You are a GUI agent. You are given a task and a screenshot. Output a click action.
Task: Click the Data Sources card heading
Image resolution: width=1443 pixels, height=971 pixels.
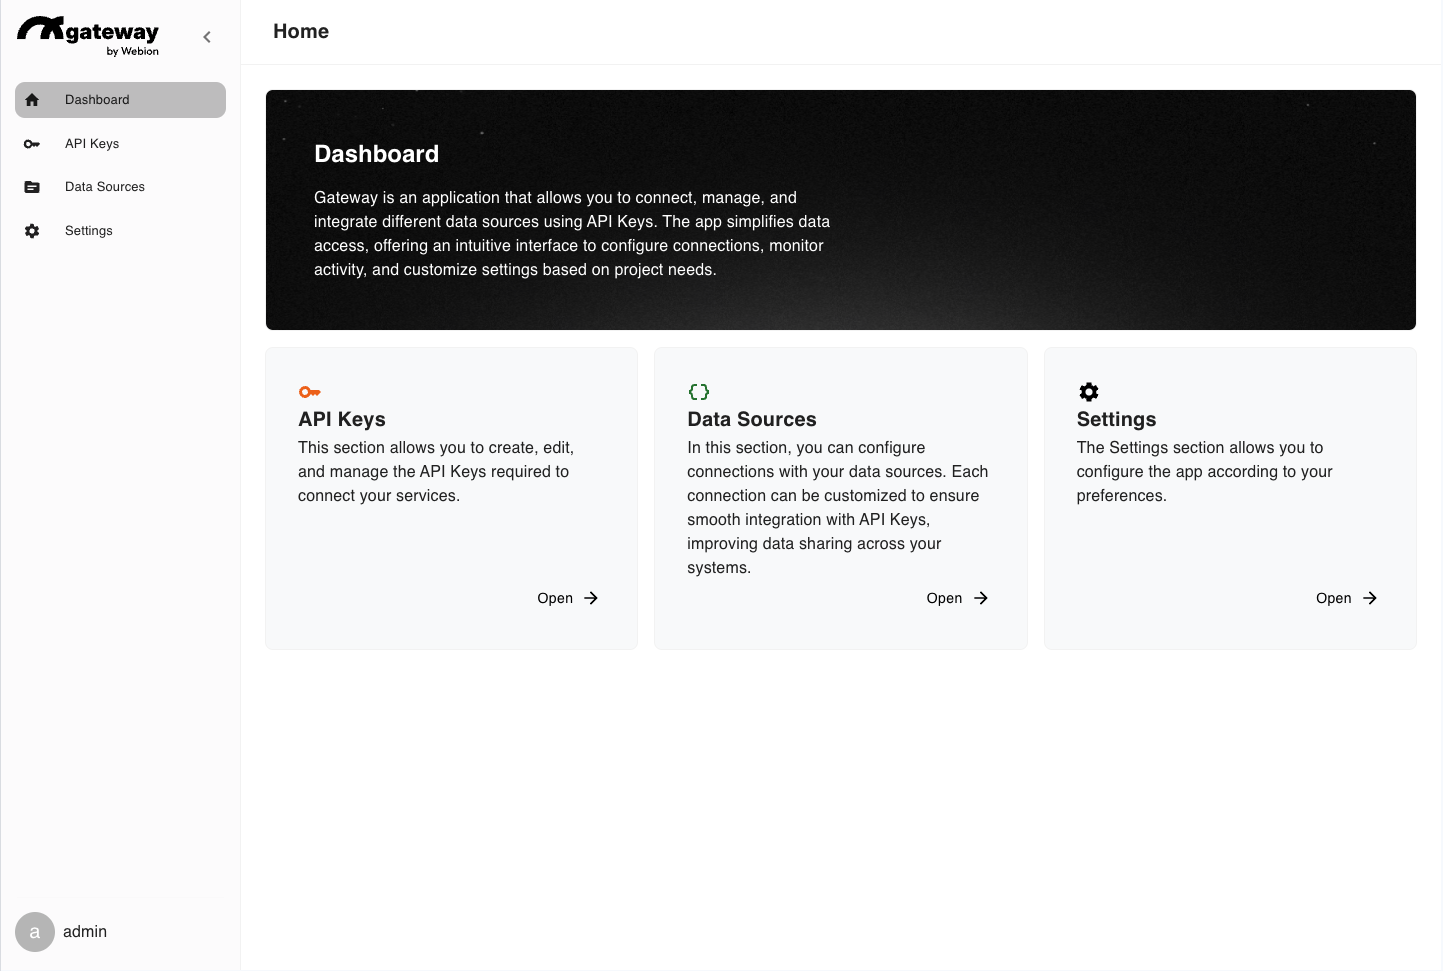click(x=751, y=419)
